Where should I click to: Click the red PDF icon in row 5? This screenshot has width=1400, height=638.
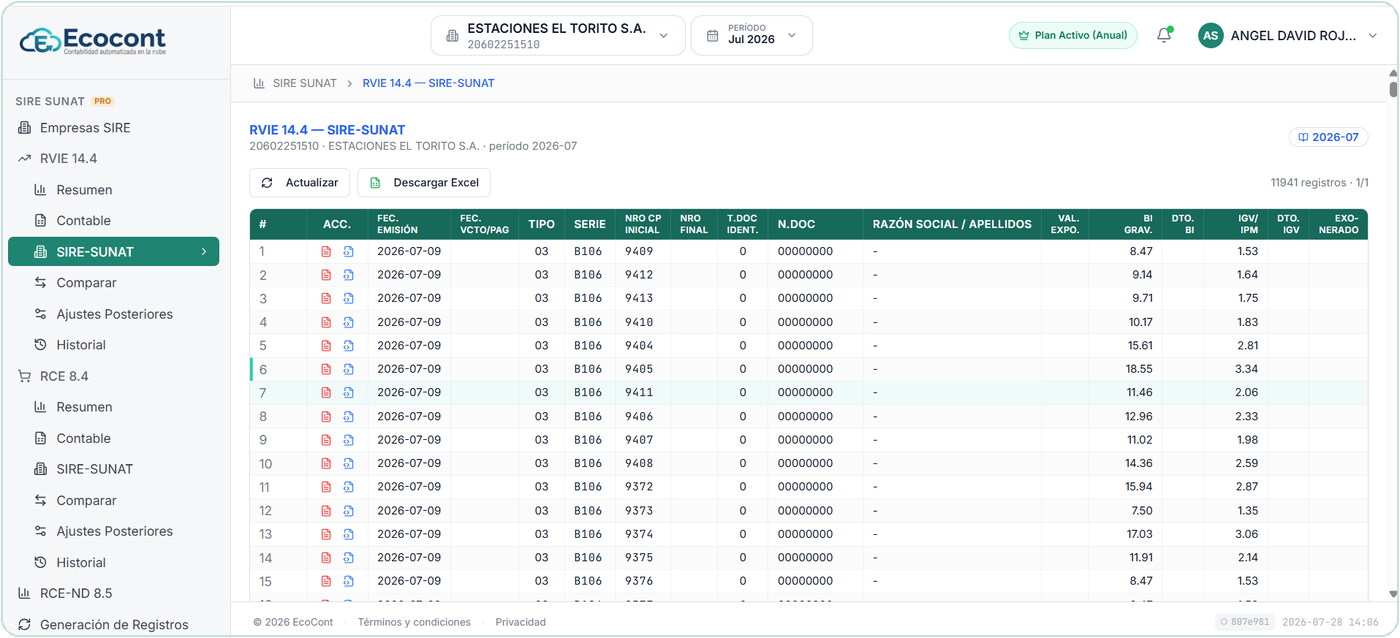click(x=326, y=345)
